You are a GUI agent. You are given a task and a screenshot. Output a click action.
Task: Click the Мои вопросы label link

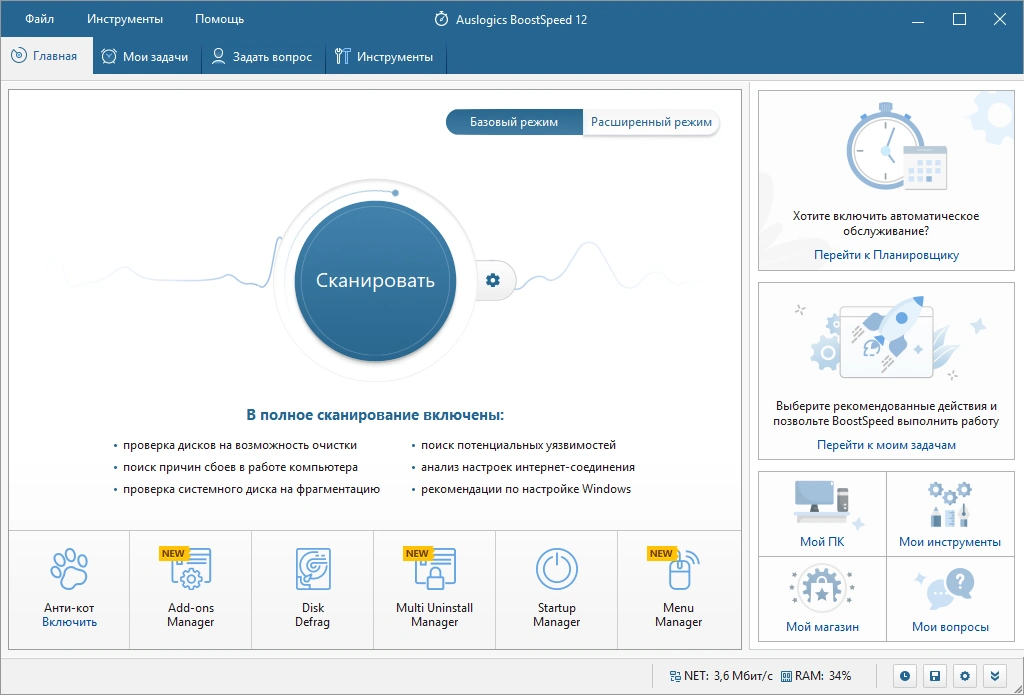click(x=950, y=626)
